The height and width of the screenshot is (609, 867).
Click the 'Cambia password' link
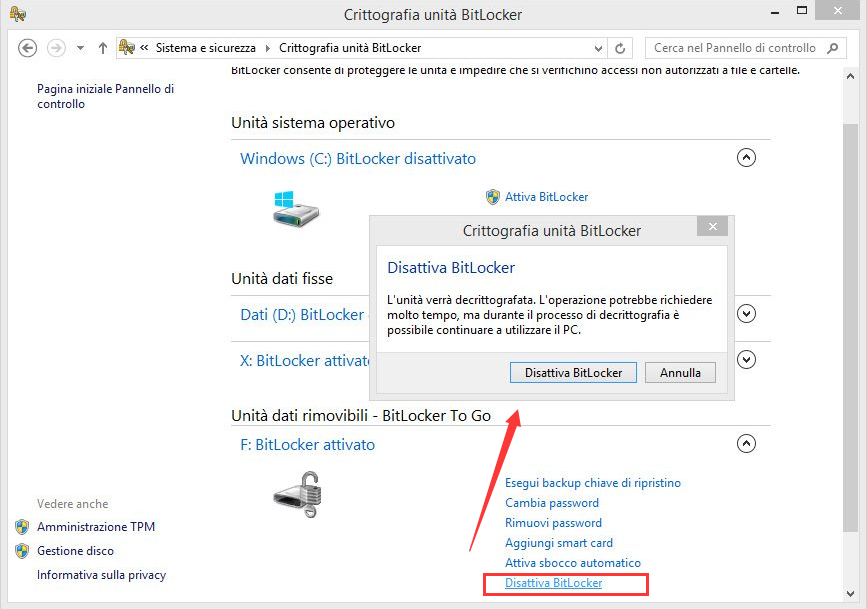551,503
